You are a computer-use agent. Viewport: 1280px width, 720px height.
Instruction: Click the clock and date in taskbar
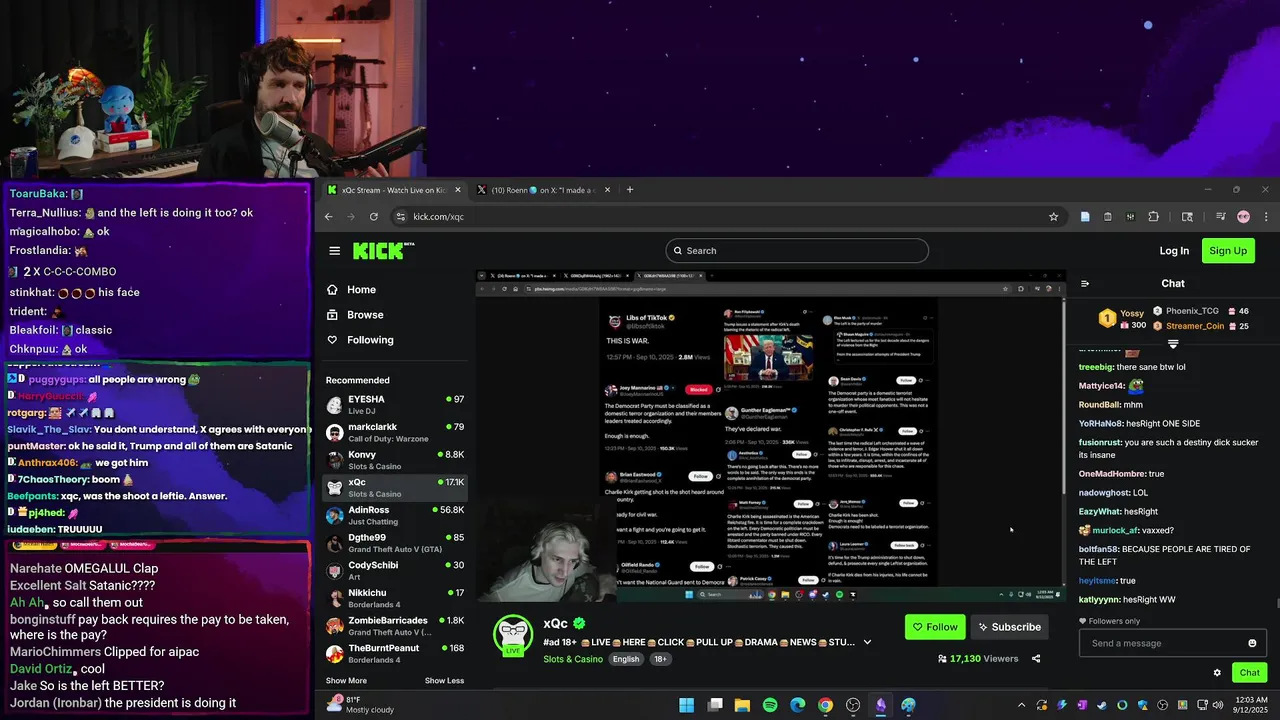pyautogui.click(x=1251, y=705)
